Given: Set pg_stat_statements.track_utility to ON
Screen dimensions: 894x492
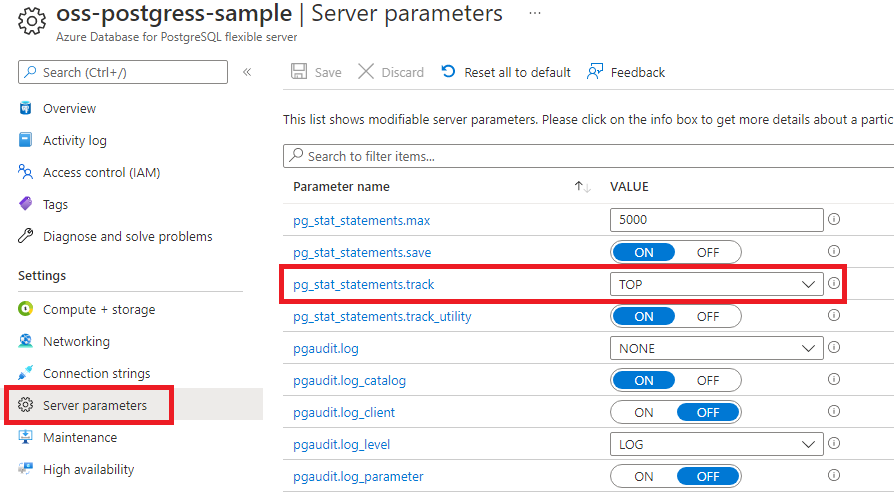Looking at the screenshot, I should pyautogui.click(x=644, y=316).
